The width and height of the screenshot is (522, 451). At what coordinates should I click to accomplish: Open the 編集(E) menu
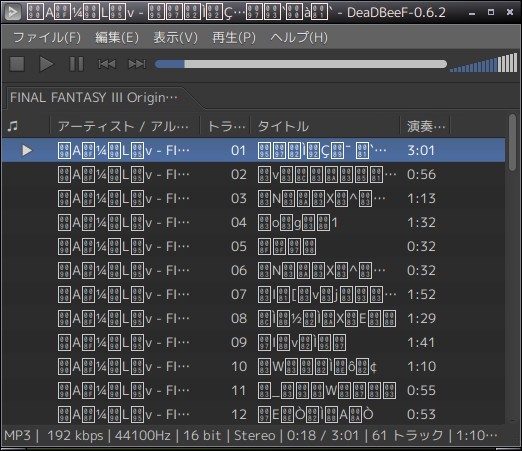[x=117, y=37]
